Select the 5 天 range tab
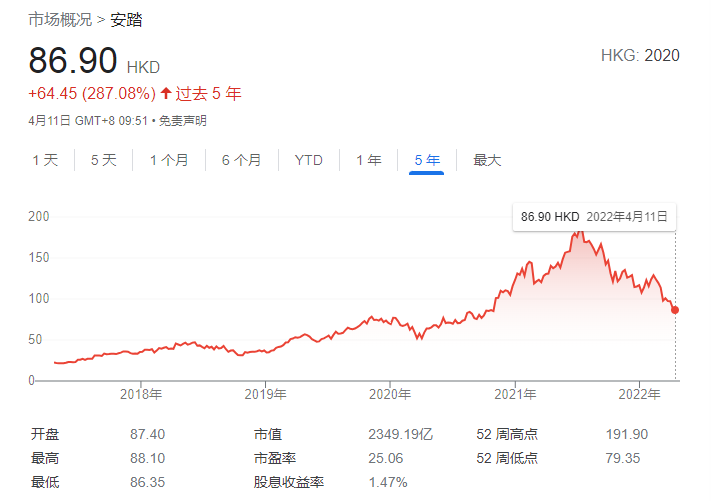 click(x=104, y=160)
